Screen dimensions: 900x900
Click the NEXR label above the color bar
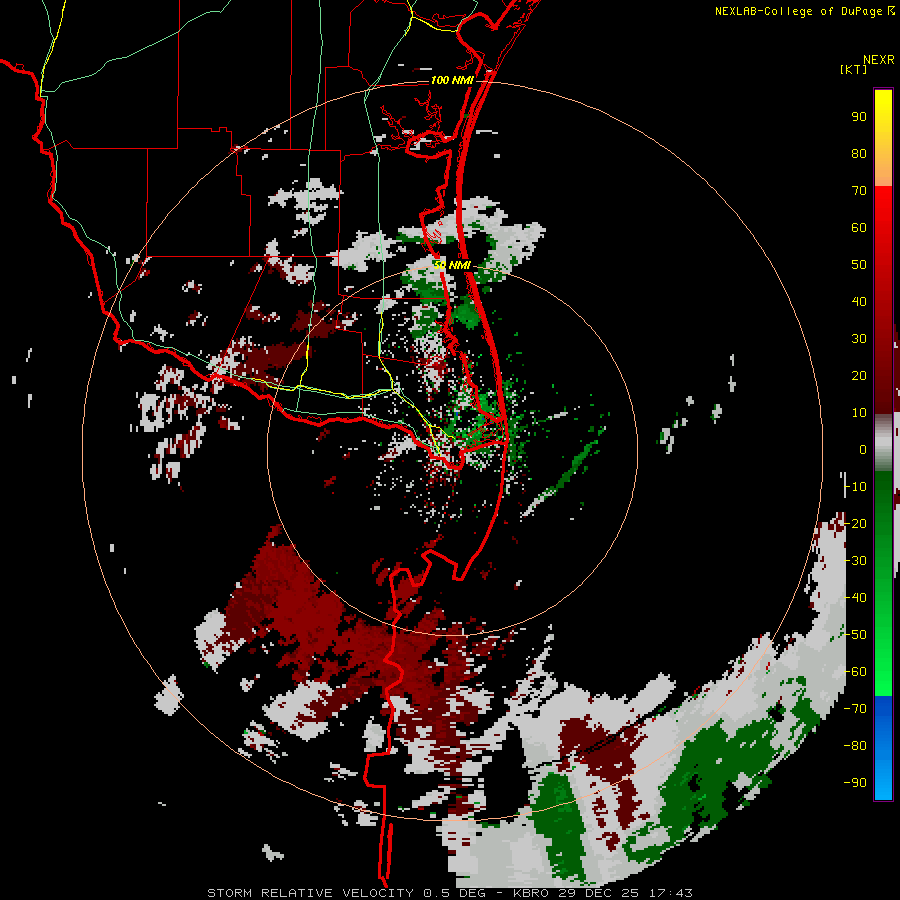(x=879, y=60)
